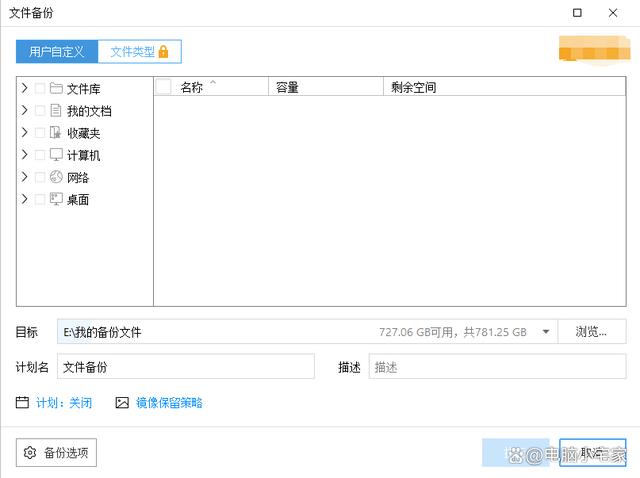Select the 桌面 tree label
This screenshot has width=640, height=478.
[78, 200]
